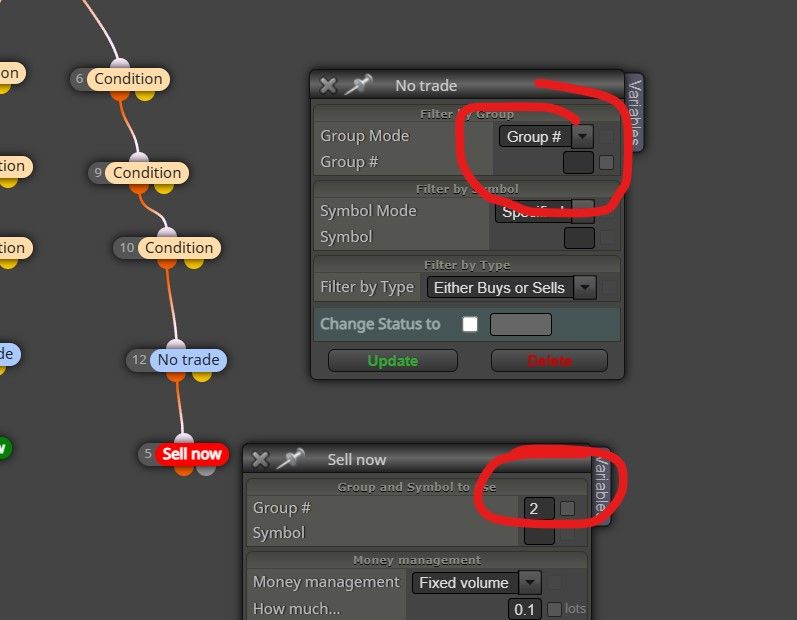Open the Group Mode dropdown showing Group #
This screenshot has height=620, width=797.
pos(546,136)
